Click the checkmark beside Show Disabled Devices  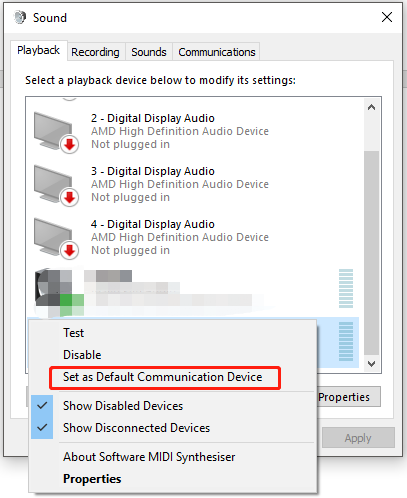click(42, 406)
